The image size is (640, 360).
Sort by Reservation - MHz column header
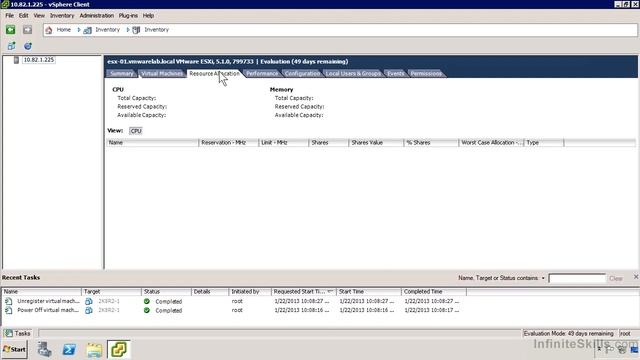[229, 142]
